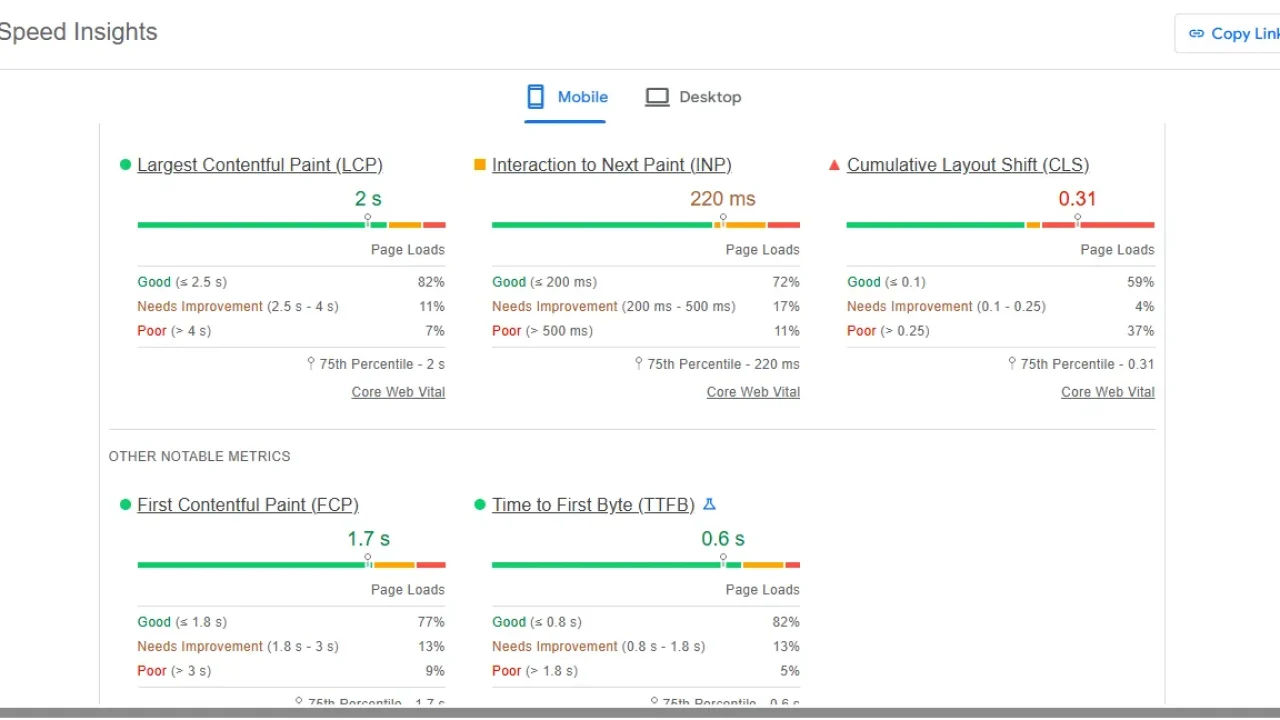Click Core Web Vital link under CLS
Image resolution: width=1280 pixels, height=720 pixels.
pyautogui.click(x=1107, y=391)
